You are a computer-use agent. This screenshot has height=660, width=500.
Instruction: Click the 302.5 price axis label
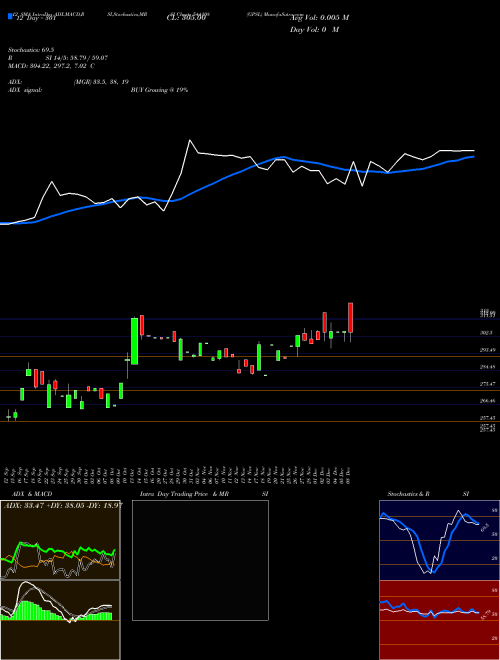point(487,333)
